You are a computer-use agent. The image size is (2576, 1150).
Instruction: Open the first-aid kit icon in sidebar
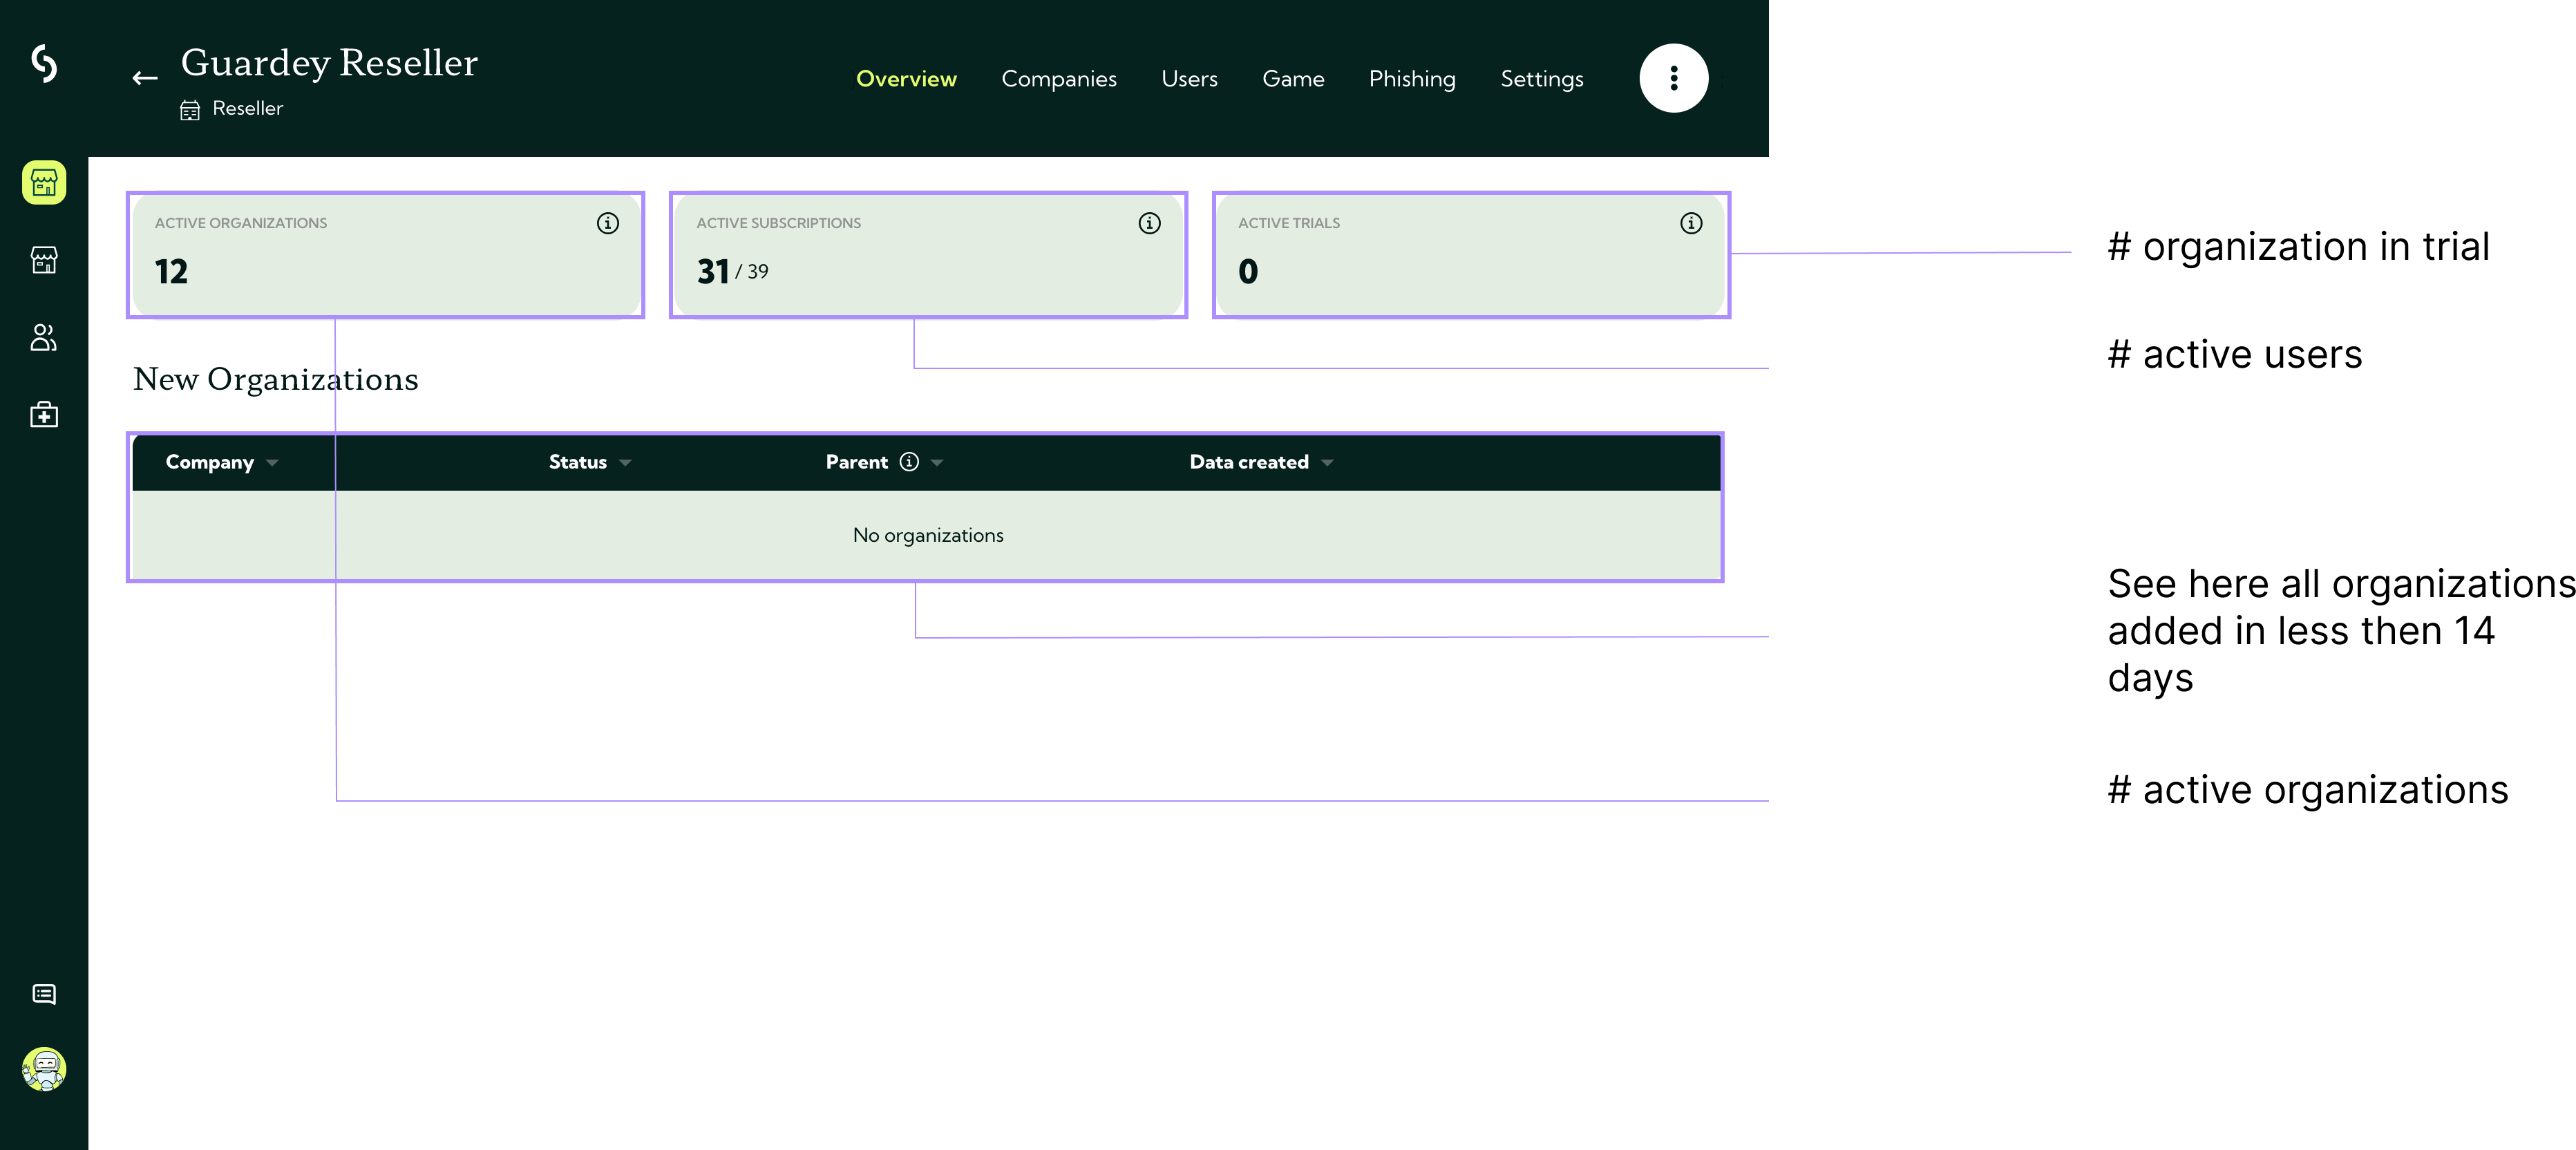point(44,414)
